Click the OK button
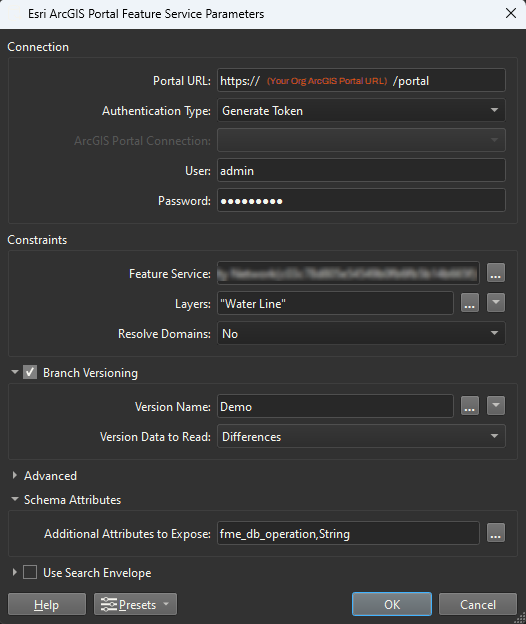The image size is (526, 624). (392, 604)
